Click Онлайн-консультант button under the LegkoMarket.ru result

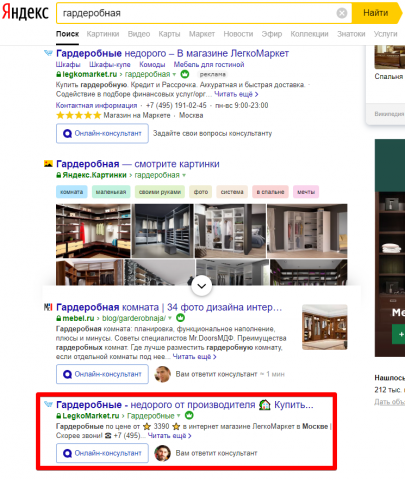tap(102, 453)
